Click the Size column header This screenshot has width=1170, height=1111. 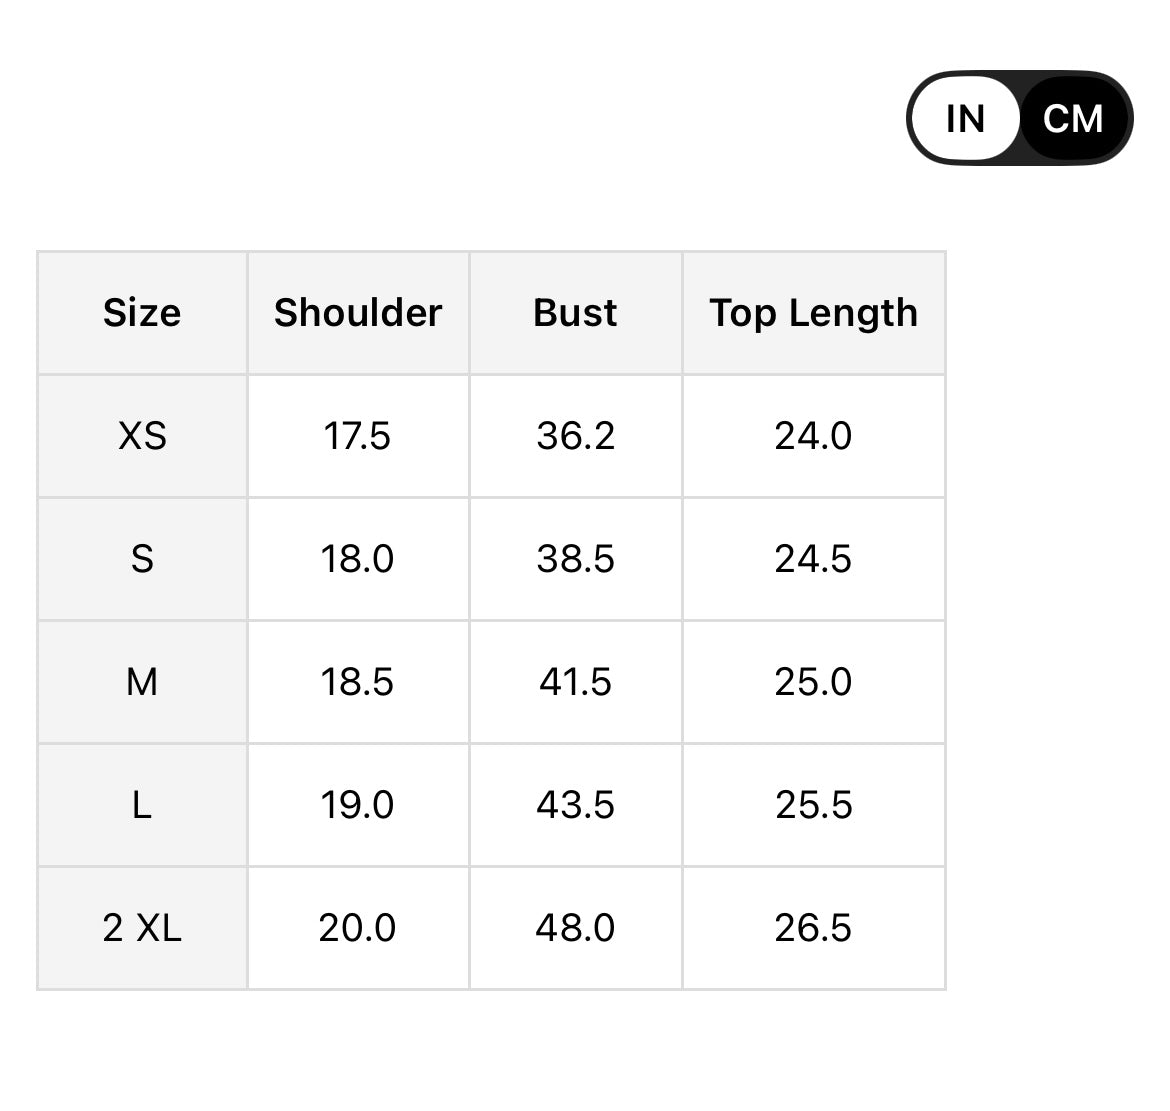point(142,313)
